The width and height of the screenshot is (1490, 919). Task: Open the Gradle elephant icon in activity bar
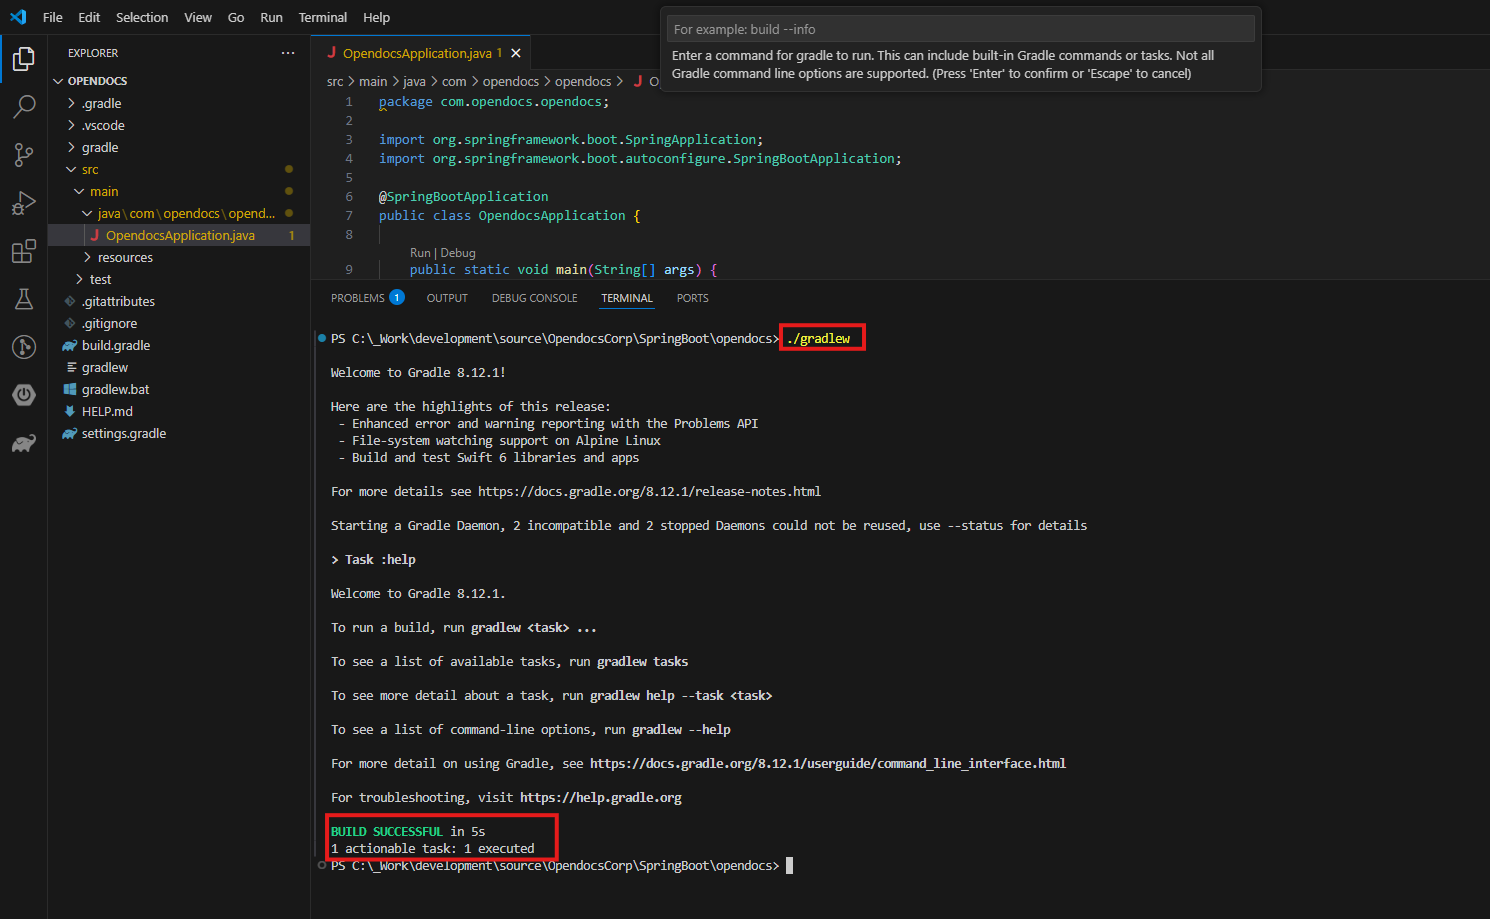[24, 443]
